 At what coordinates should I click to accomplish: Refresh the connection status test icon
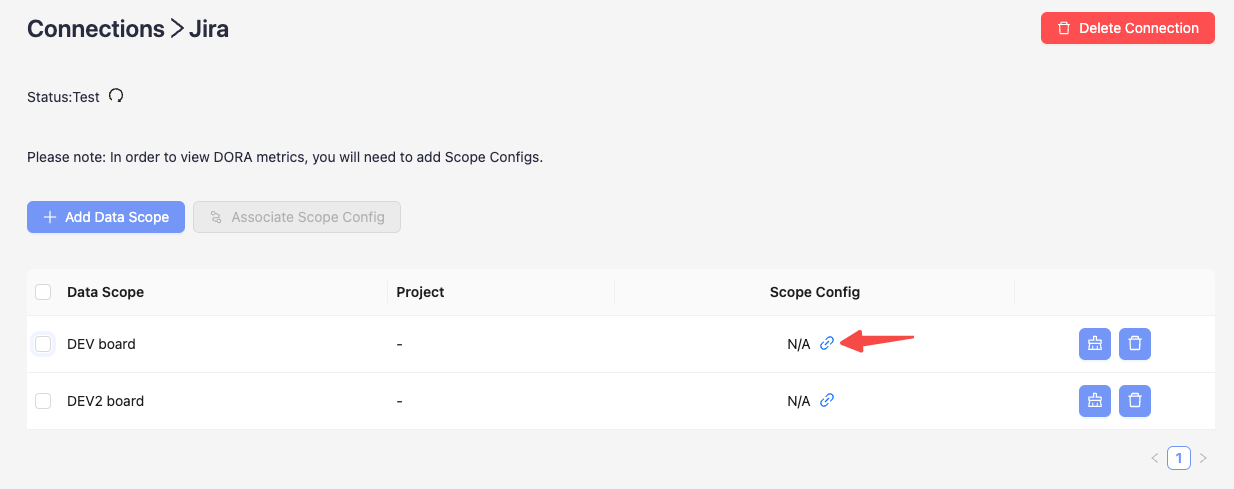click(x=116, y=96)
